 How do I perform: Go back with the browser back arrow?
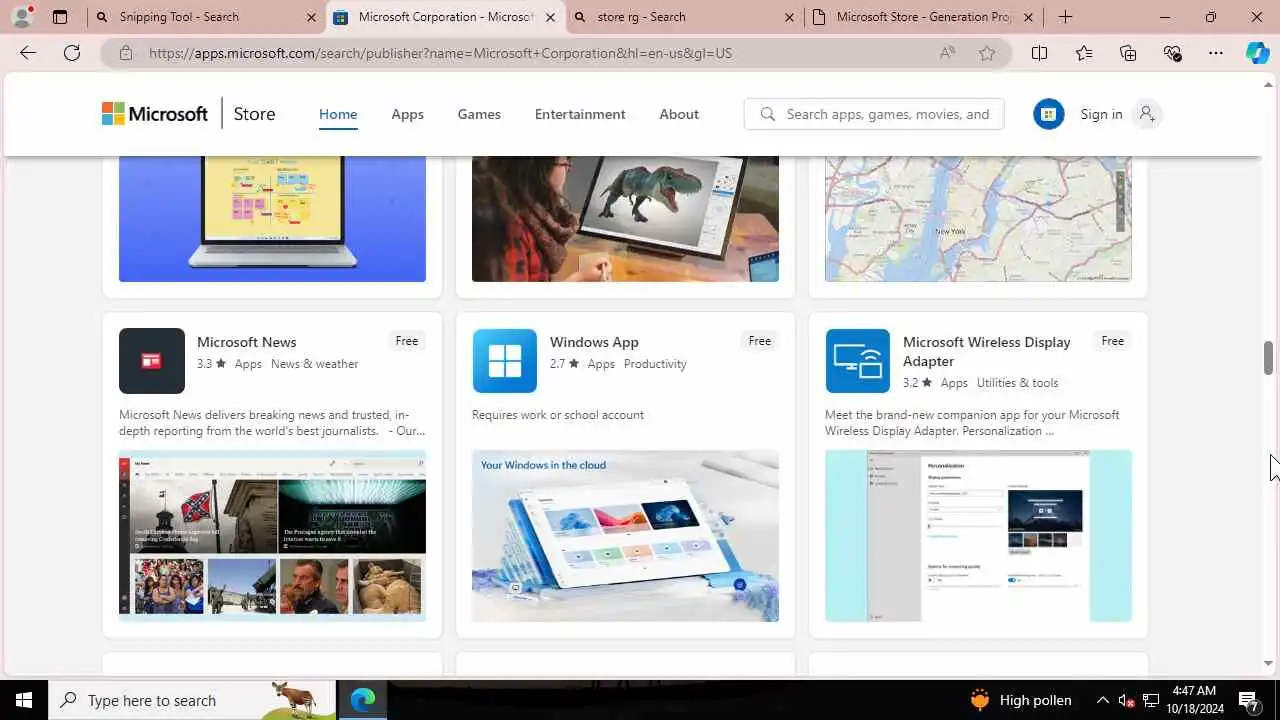28,53
